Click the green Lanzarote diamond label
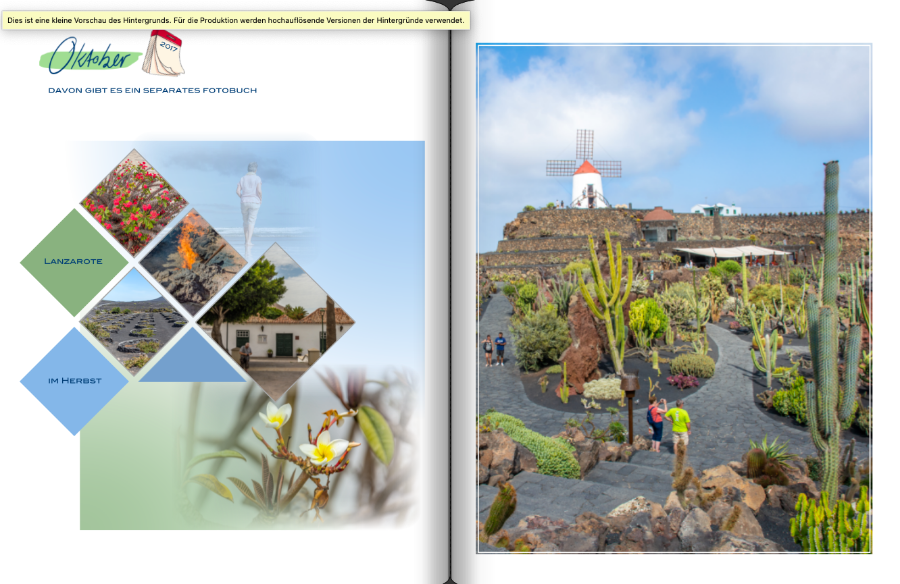Image resolution: width=900 pixels, height=584 pixels. (x=73, y=261)
